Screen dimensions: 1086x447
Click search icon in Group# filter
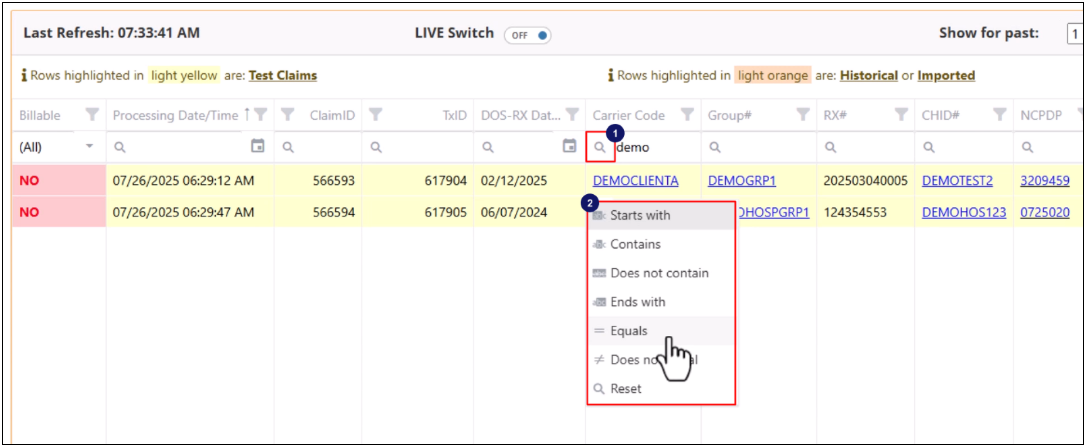(715, 147)
